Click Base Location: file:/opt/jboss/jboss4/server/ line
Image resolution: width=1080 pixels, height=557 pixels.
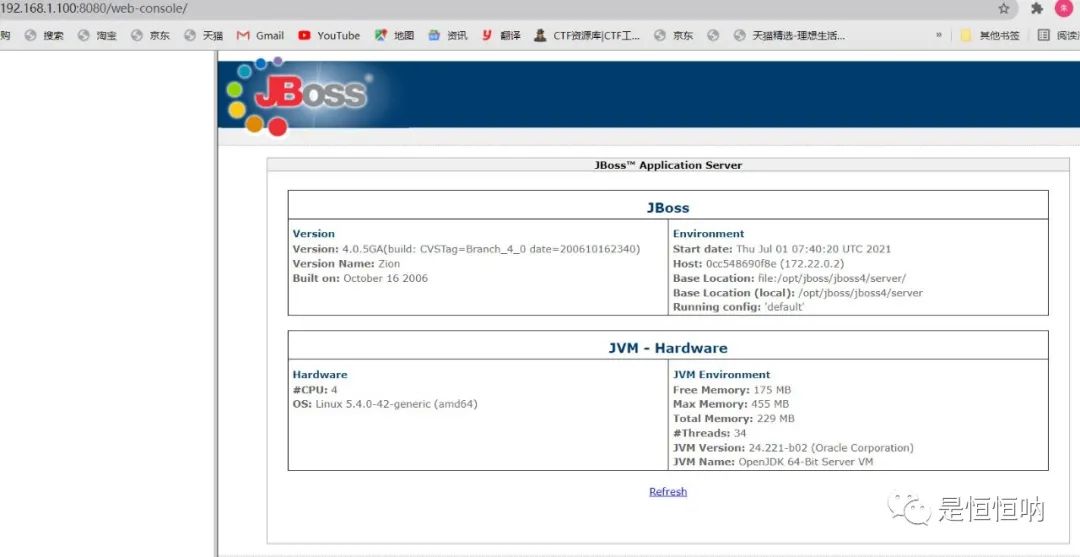789,278
